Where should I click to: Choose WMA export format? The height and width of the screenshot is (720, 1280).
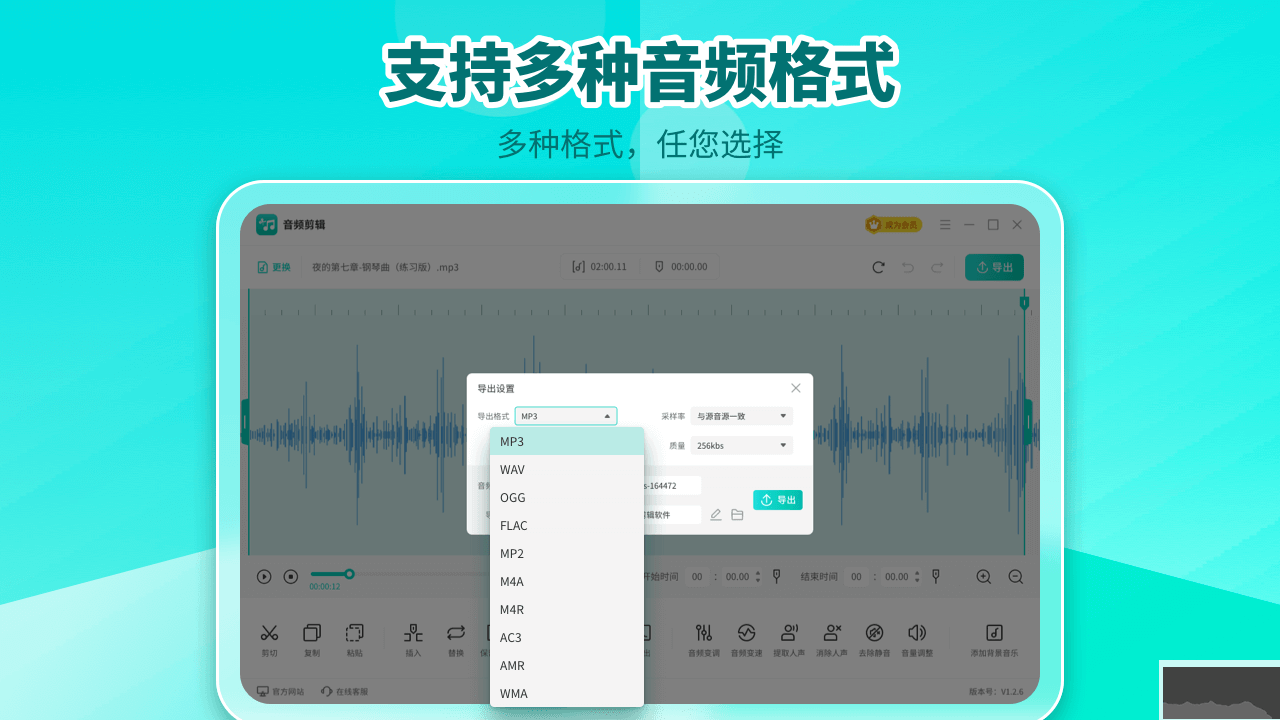[567, 693]
